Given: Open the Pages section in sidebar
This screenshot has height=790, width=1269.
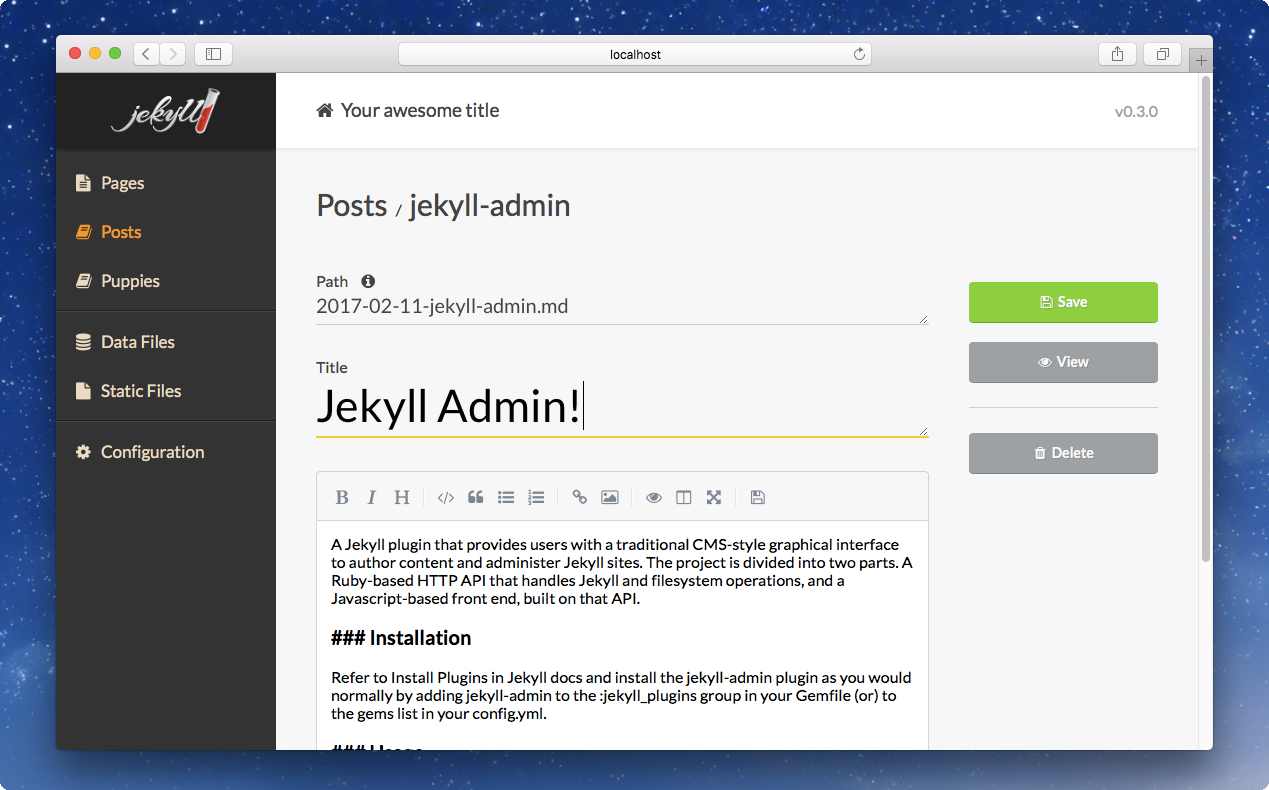Looking at the screenshot, I should pos(122,183).
